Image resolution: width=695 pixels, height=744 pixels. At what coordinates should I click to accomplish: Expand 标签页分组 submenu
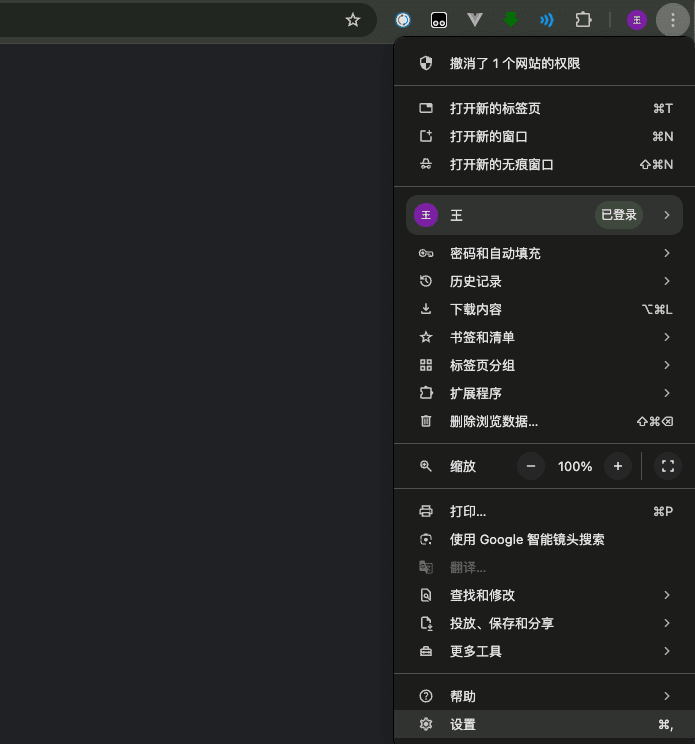tap(544, 365)
